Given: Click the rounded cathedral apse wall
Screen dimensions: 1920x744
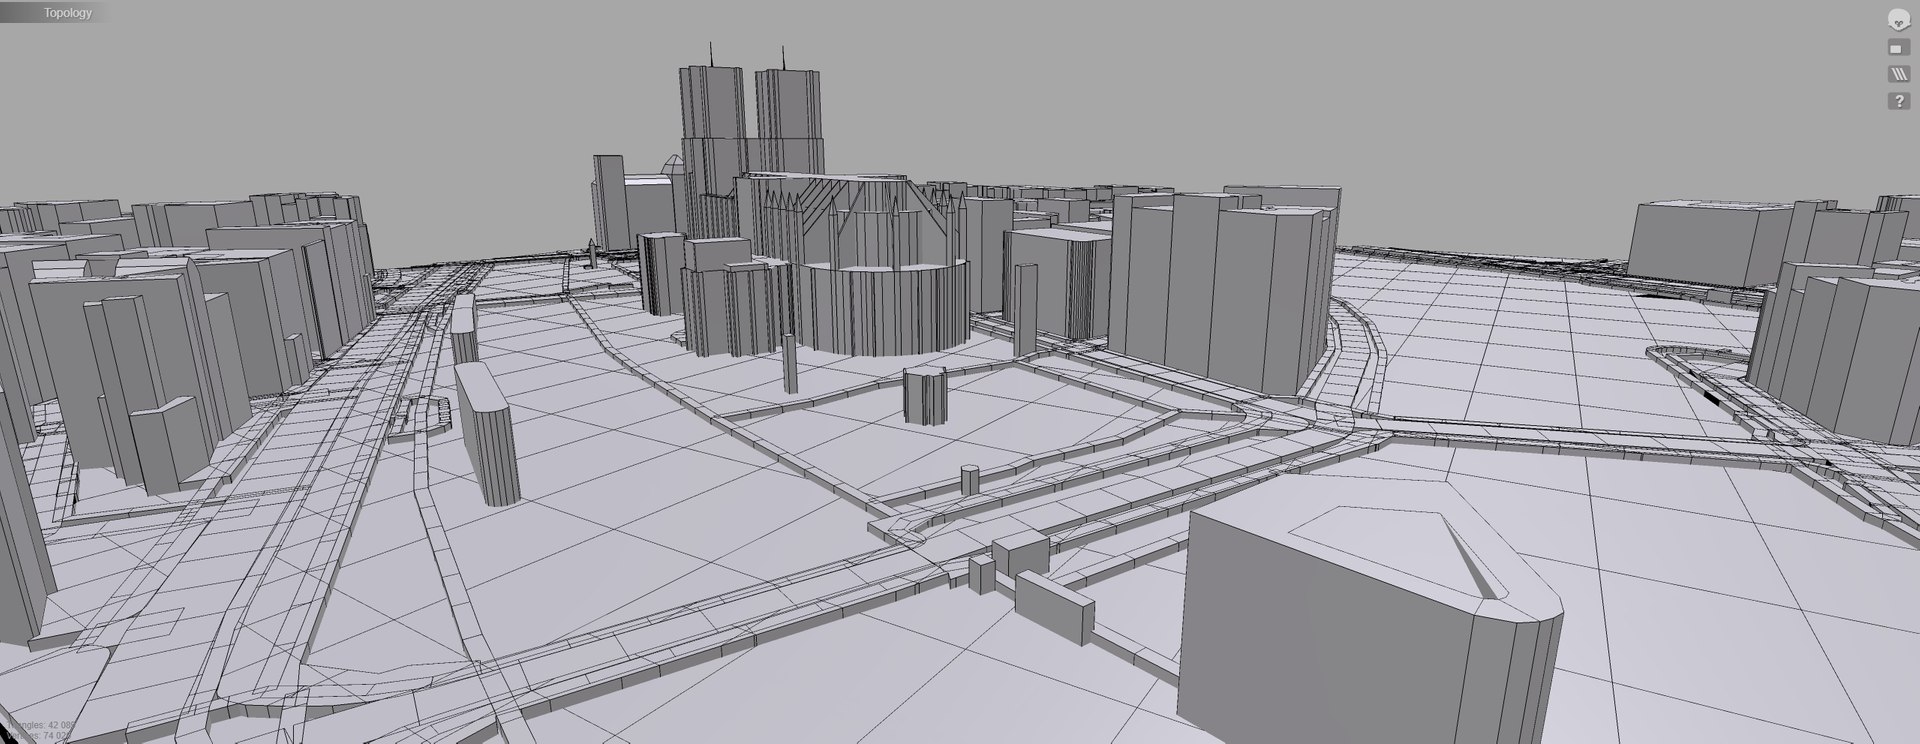Looking at the screenshot, I should 888,305.
